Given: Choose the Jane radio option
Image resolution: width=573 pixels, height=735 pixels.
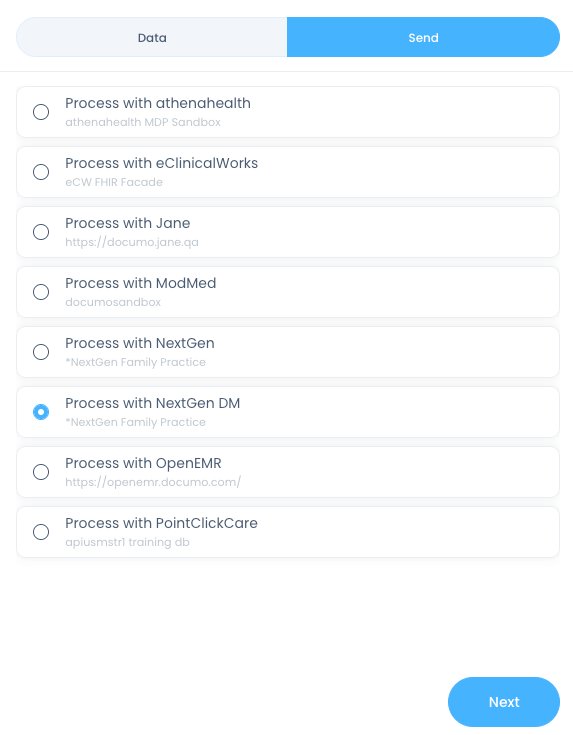Looking at the screenshot, I should [x=41, y=232].
